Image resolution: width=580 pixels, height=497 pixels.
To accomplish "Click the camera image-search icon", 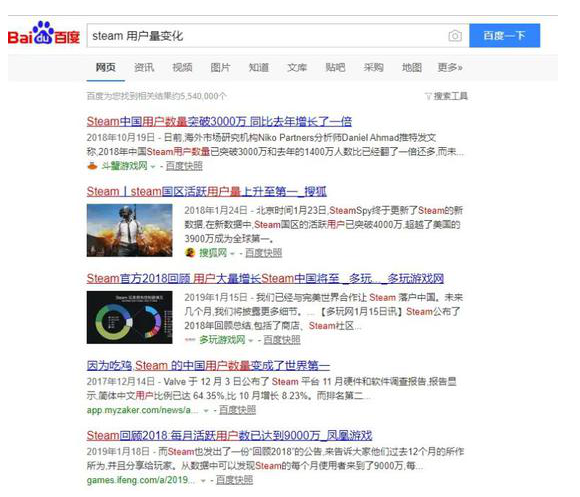I will (x=455, y=36).
